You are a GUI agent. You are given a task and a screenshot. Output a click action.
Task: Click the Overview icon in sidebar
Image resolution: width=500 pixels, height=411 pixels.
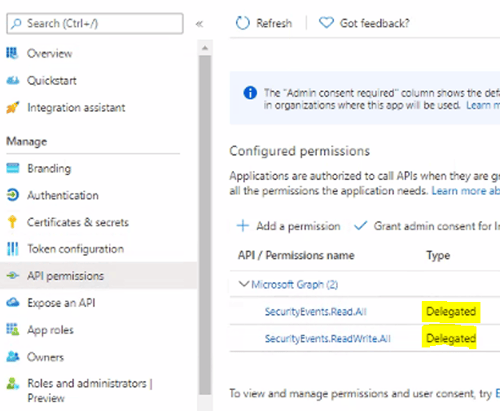12,53
